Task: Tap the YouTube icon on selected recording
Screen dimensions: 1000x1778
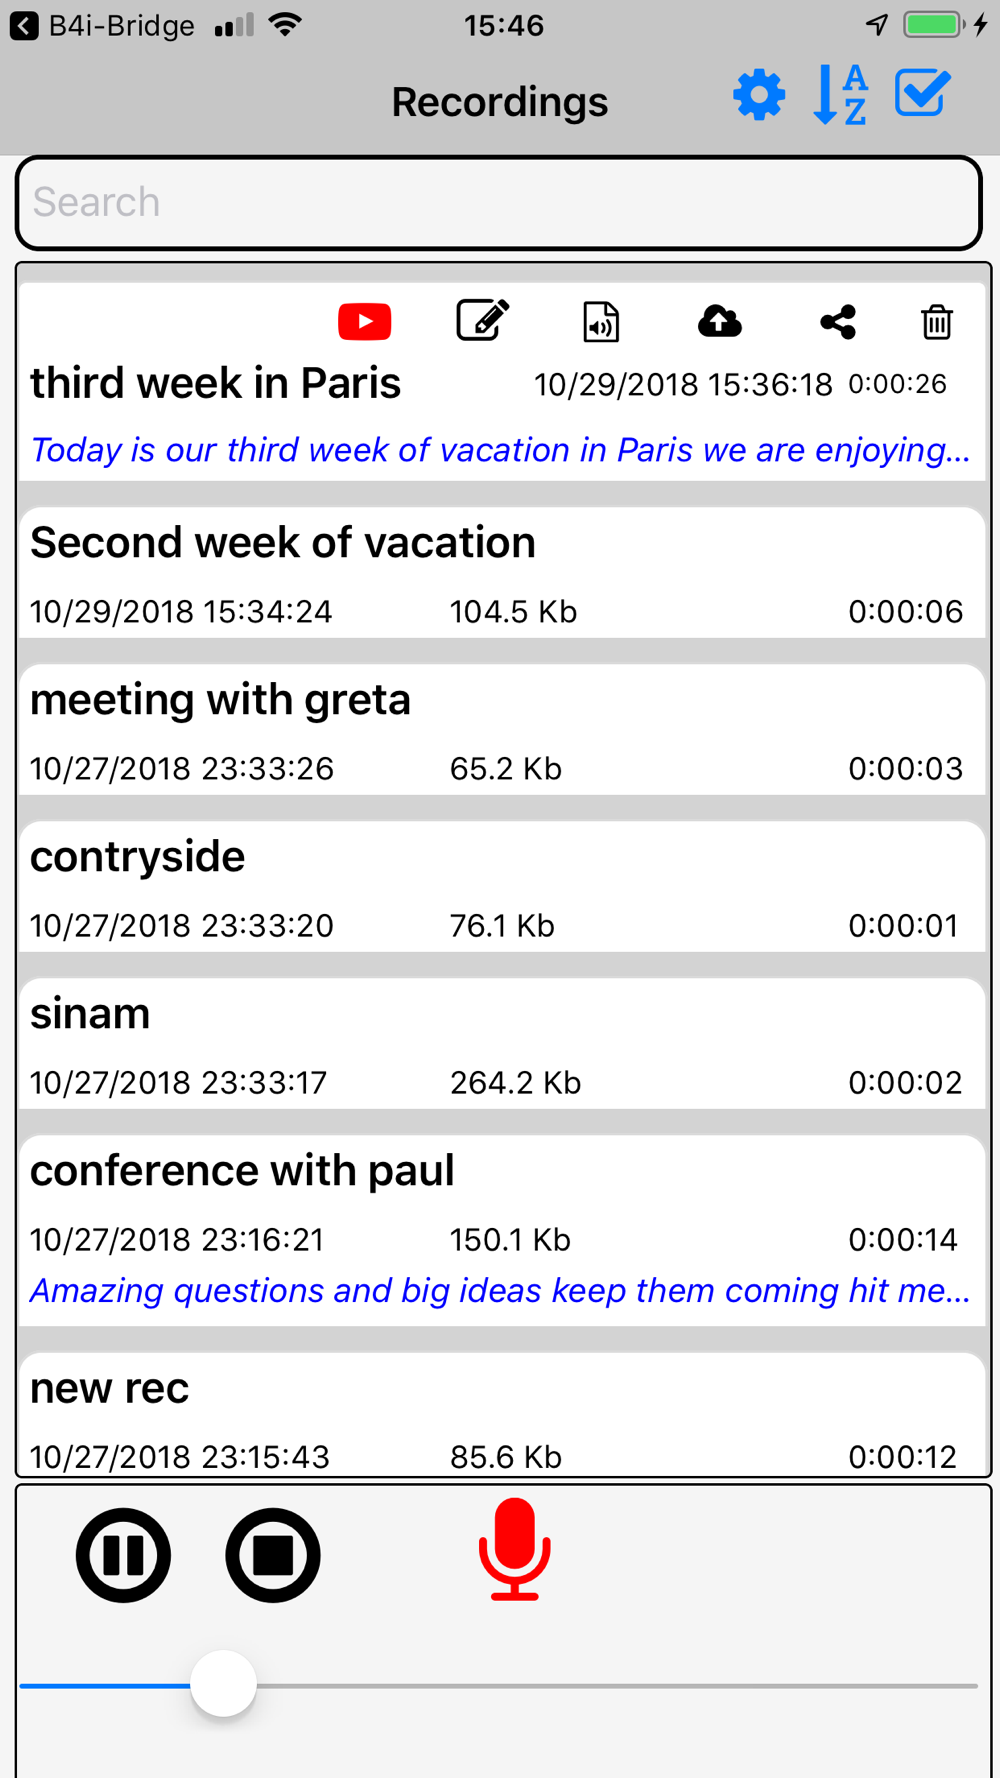Action: (x=364, y=322)
